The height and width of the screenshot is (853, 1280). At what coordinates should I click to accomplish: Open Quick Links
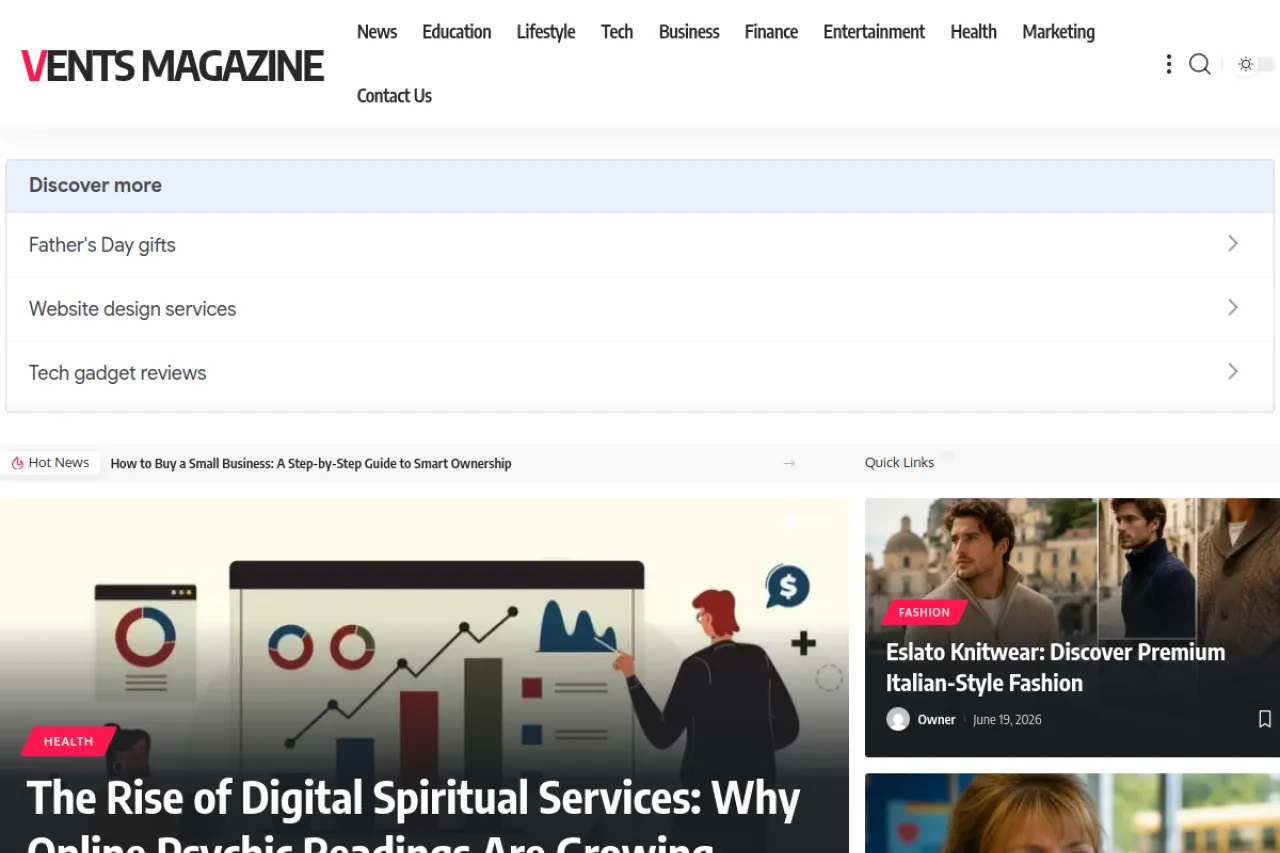[899, 462]
